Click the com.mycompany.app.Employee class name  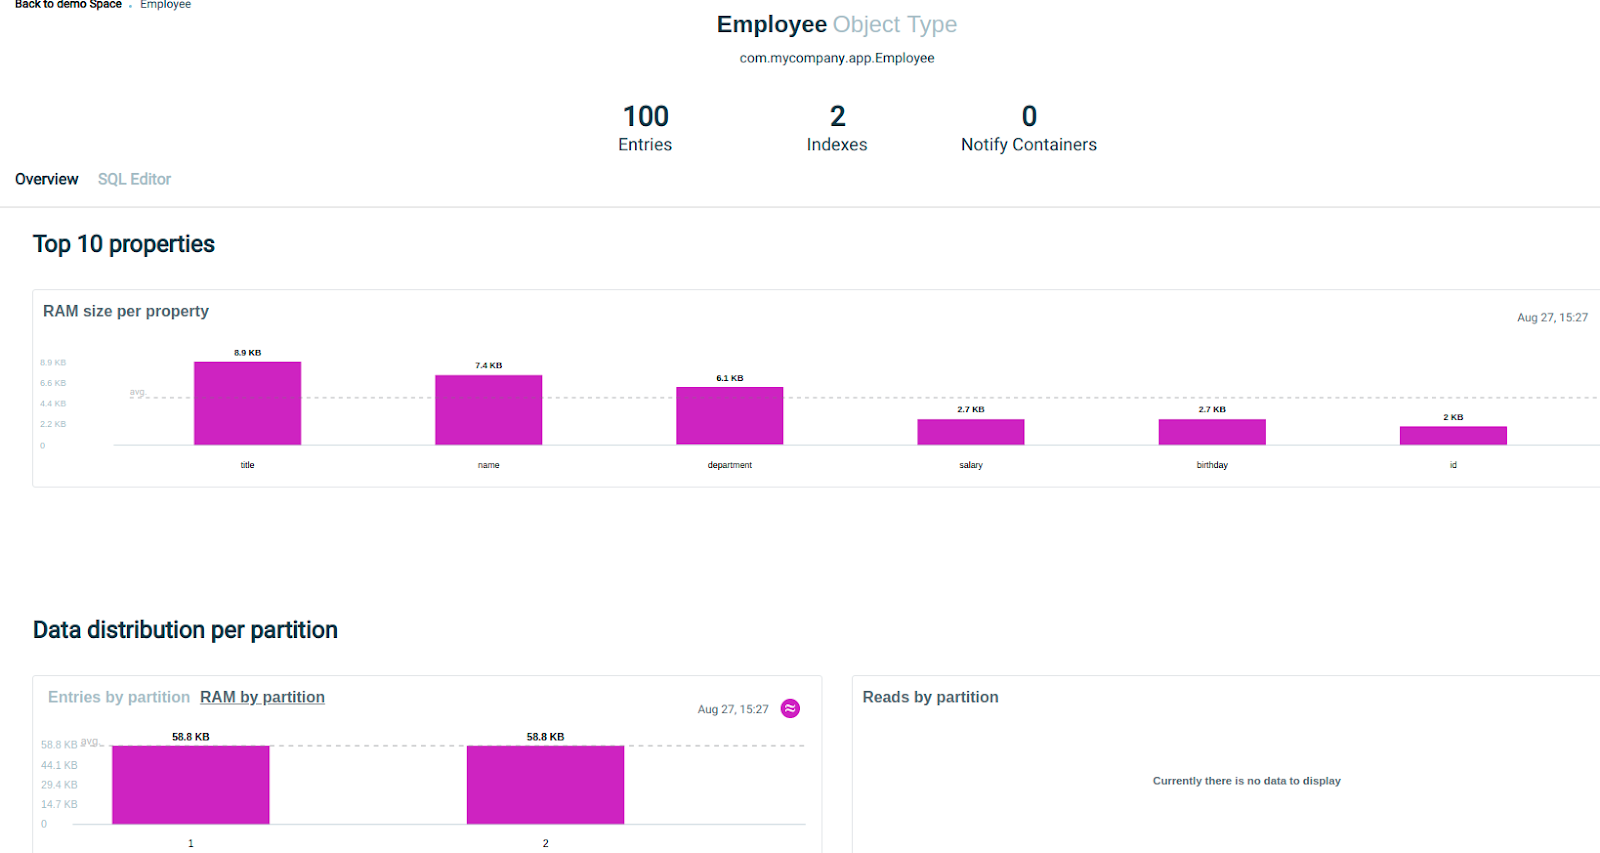coord(837,58)
